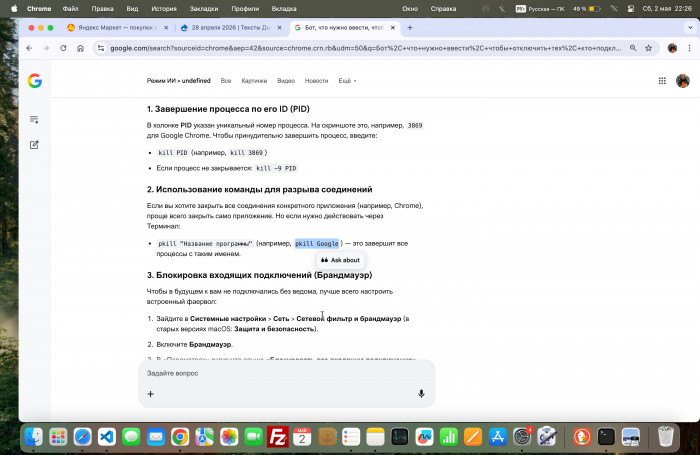Open Photos app from the Dock
Image resolution: width=700 pixels, height=455 pixels.
(x=229, y=437)
